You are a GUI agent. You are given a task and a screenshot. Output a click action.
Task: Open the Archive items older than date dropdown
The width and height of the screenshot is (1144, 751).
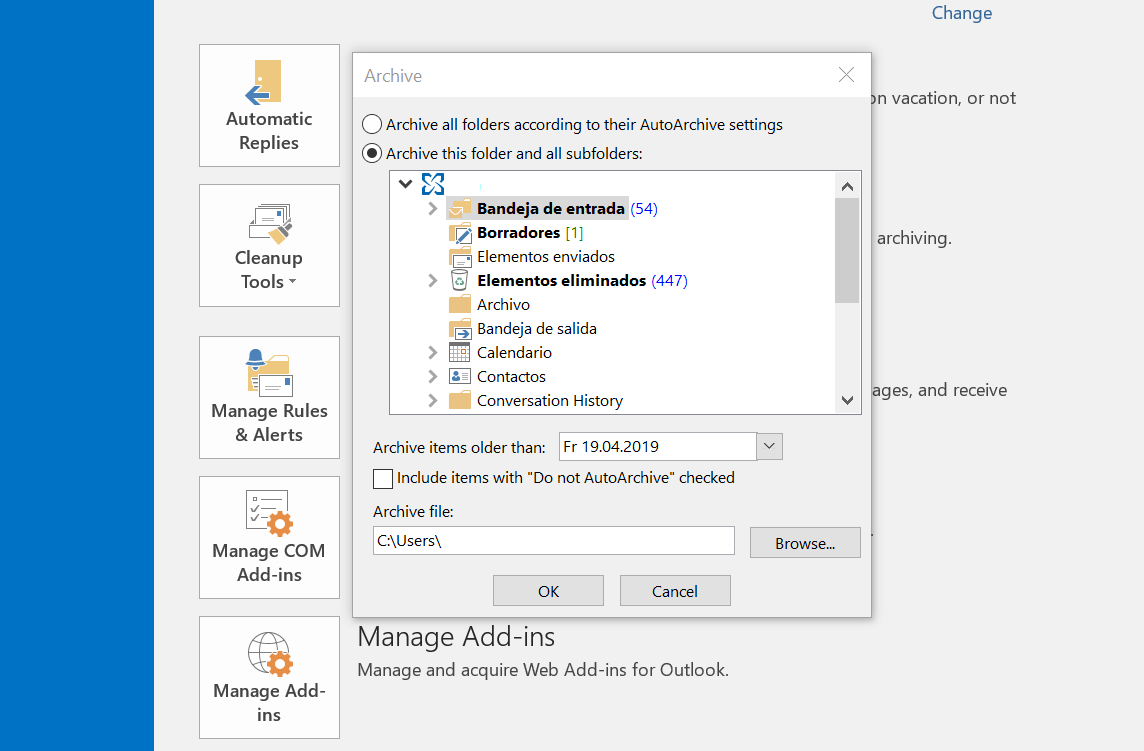click(x=769, y=446)
